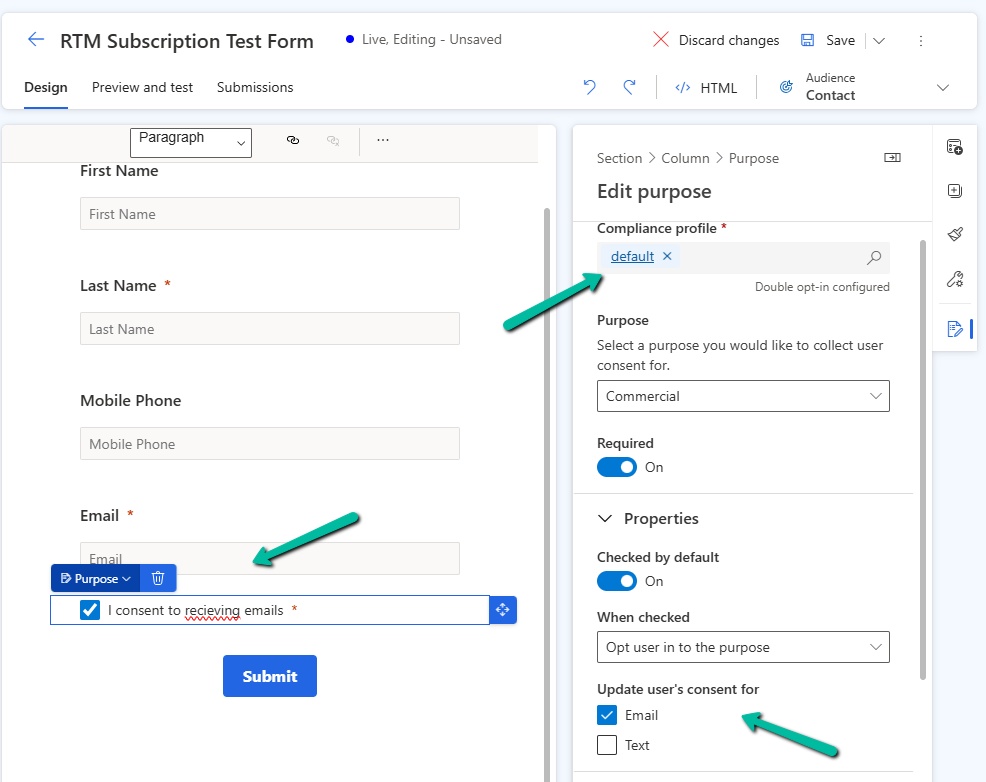This screenshot has height=782, width=986.
Task: Remove the default compliance profile tag
Action: click(667, 257)
